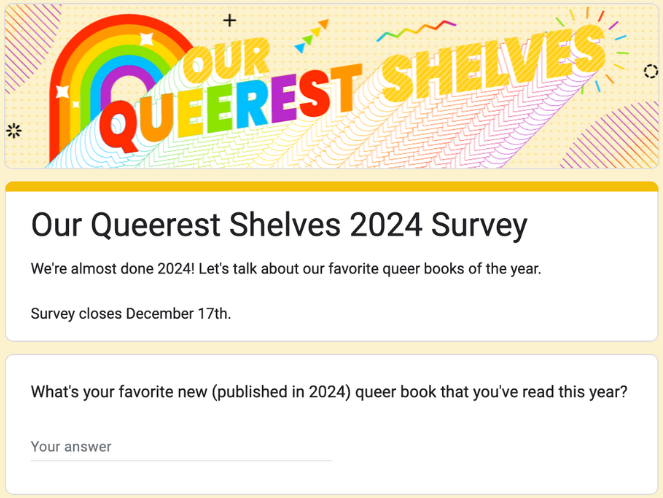Click the 'Survey closes December 17th.' text

click(x=131, y=314)
